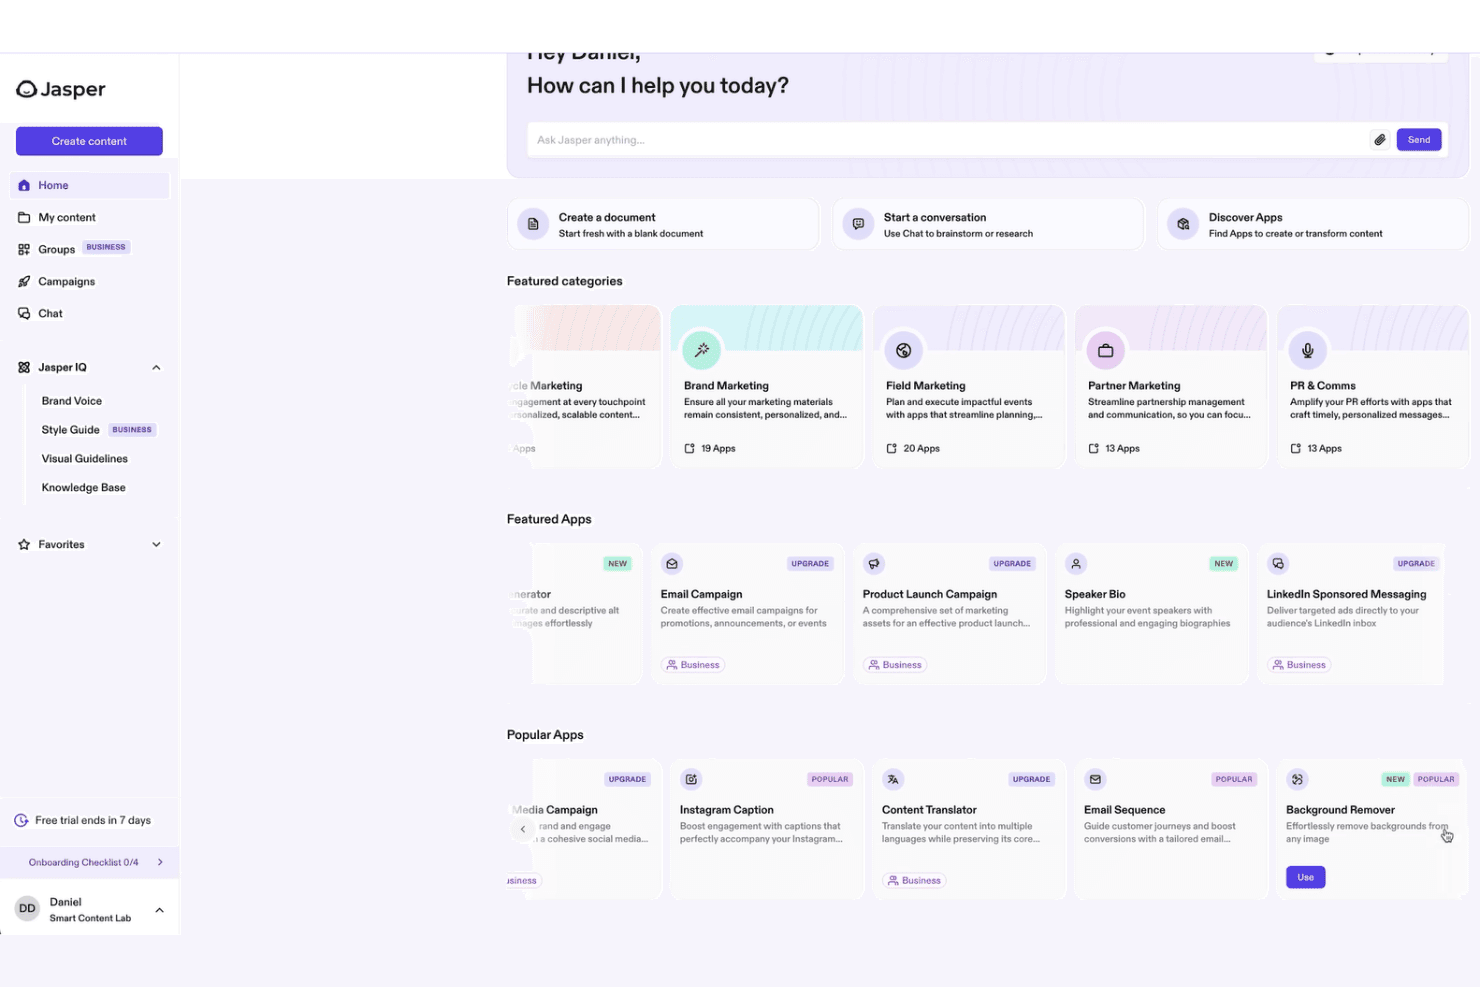Viewport: 1480px width, 987px height.
Task: Click the Field Marketing globe icon
Action: click(x=904, y=350)
